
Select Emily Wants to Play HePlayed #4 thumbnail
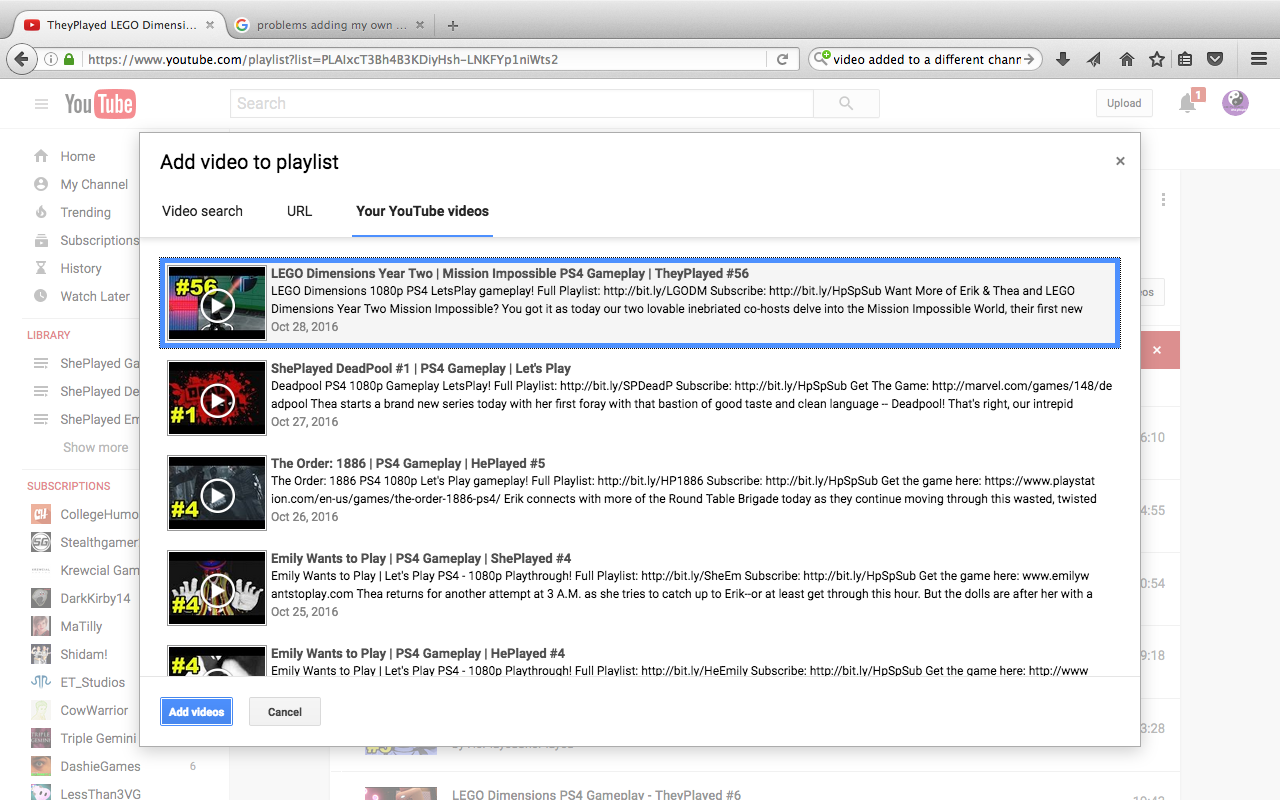(217, 660)
